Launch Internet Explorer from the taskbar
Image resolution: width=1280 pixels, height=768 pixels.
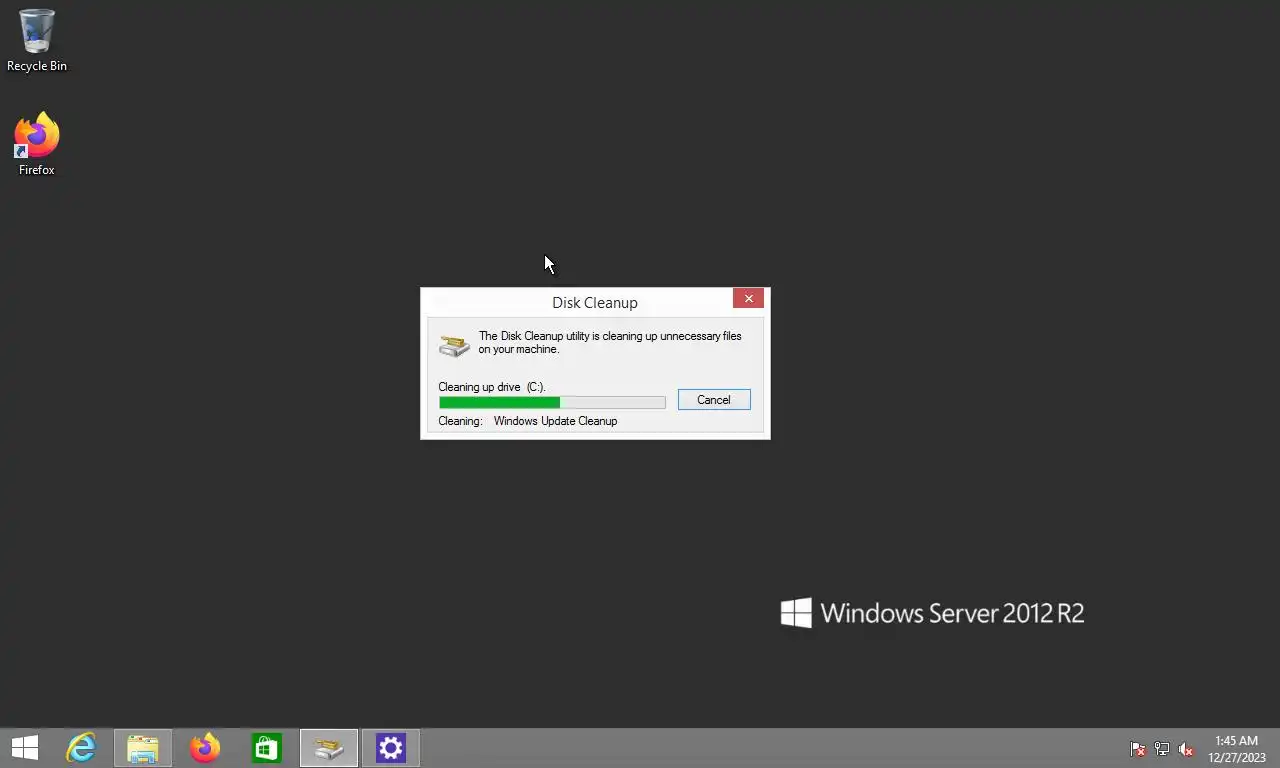[81, 748]
